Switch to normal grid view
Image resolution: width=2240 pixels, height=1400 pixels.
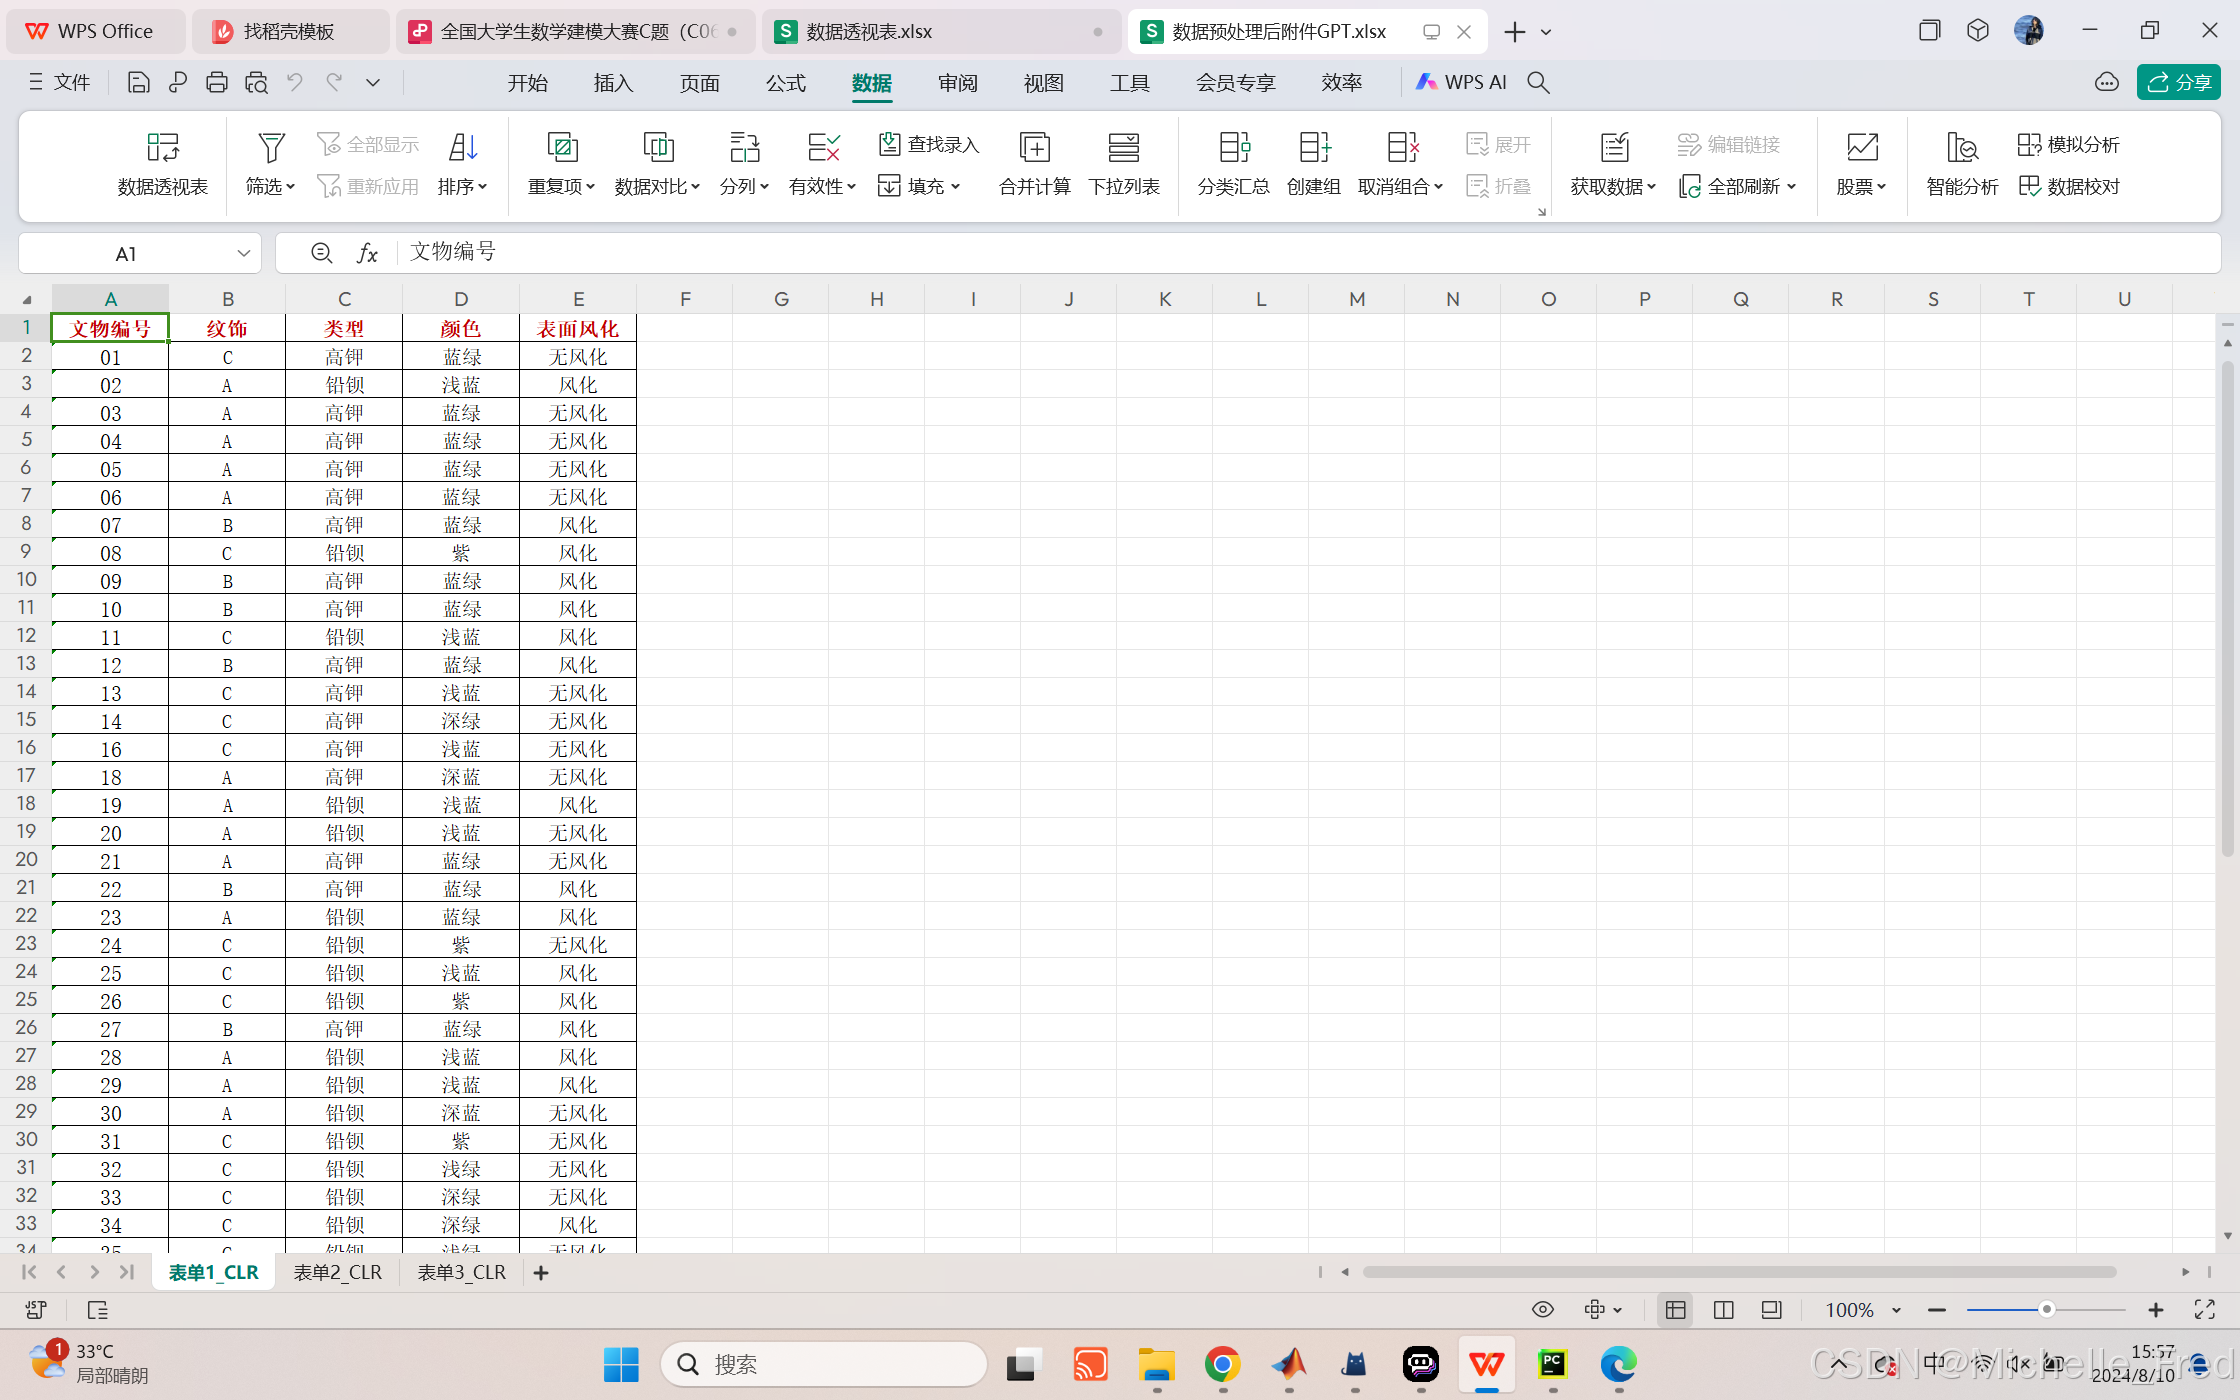[x=1676, y=1310]
